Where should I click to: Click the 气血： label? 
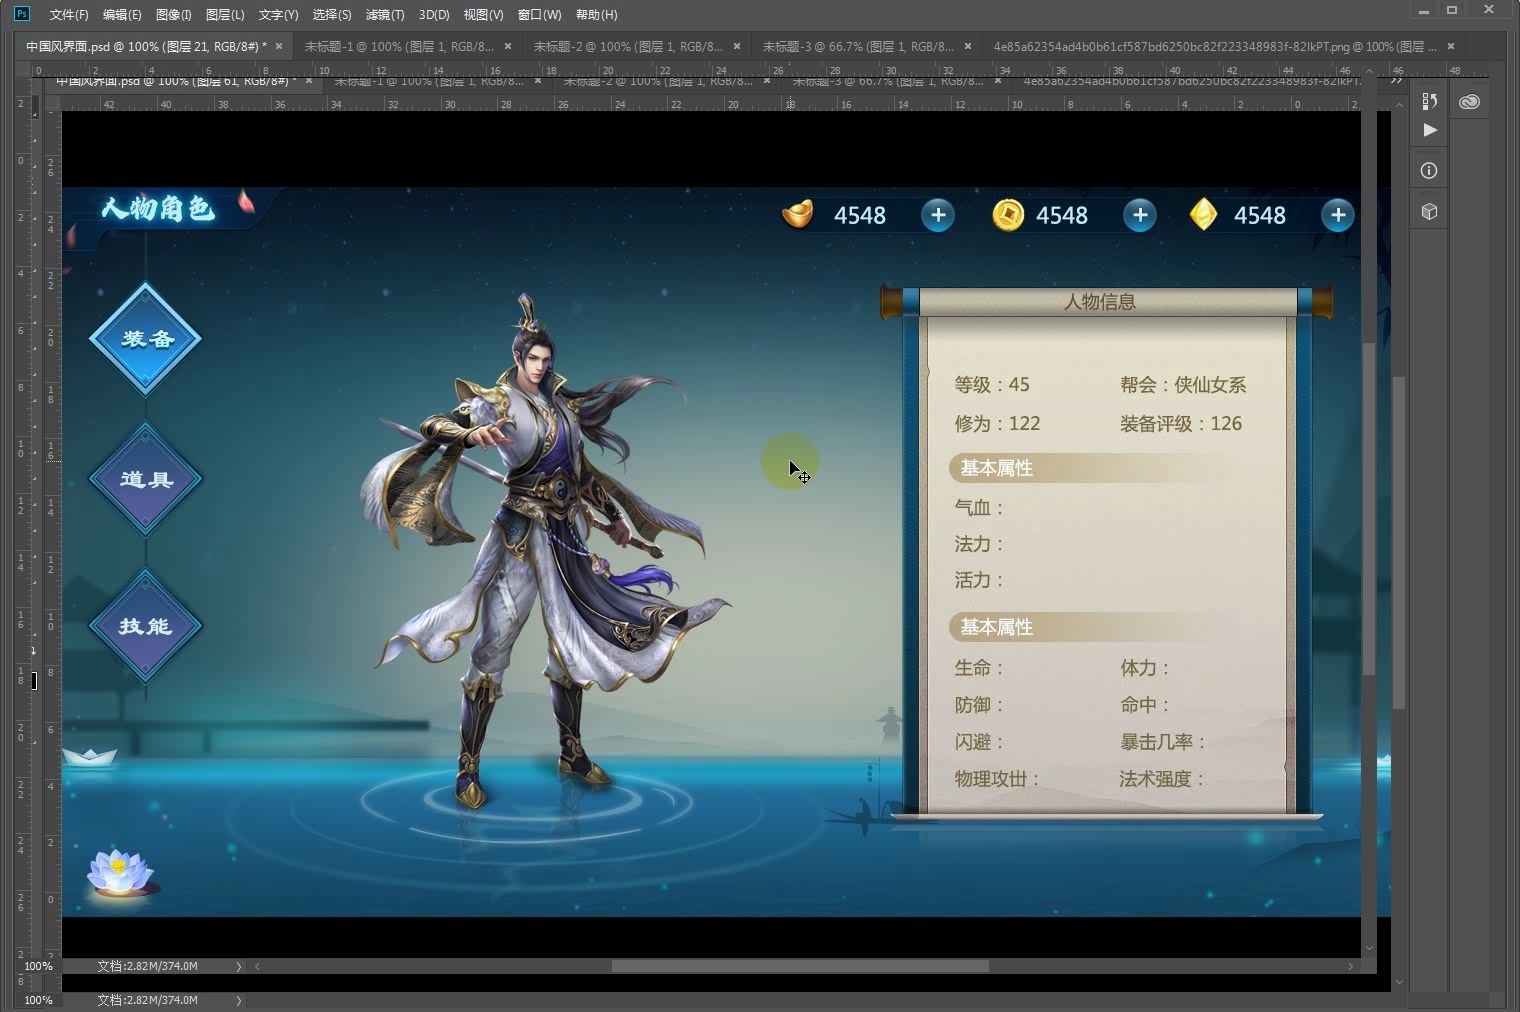click(x=979, y=508)
